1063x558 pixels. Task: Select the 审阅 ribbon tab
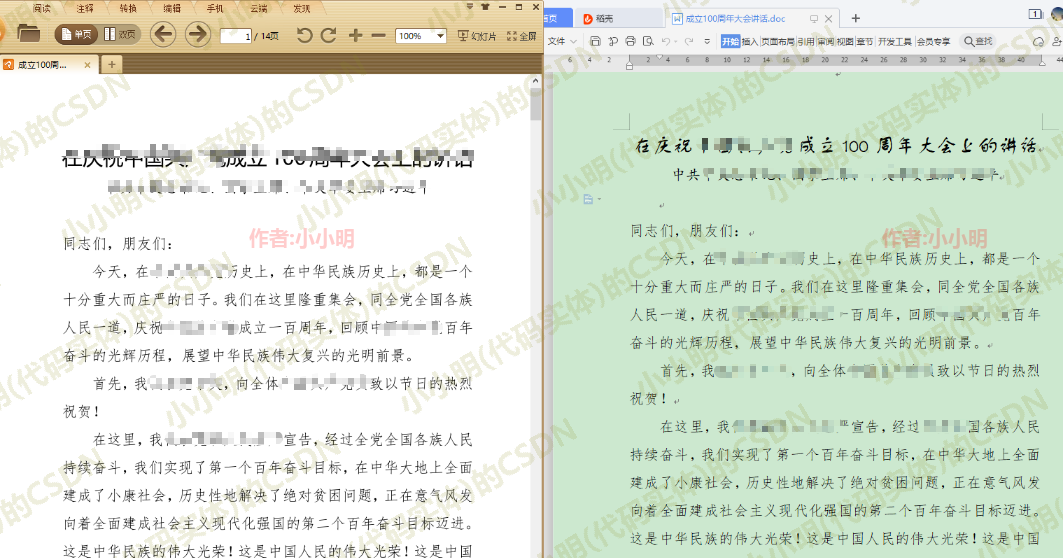pyautogui.click(x=825, y=41)
